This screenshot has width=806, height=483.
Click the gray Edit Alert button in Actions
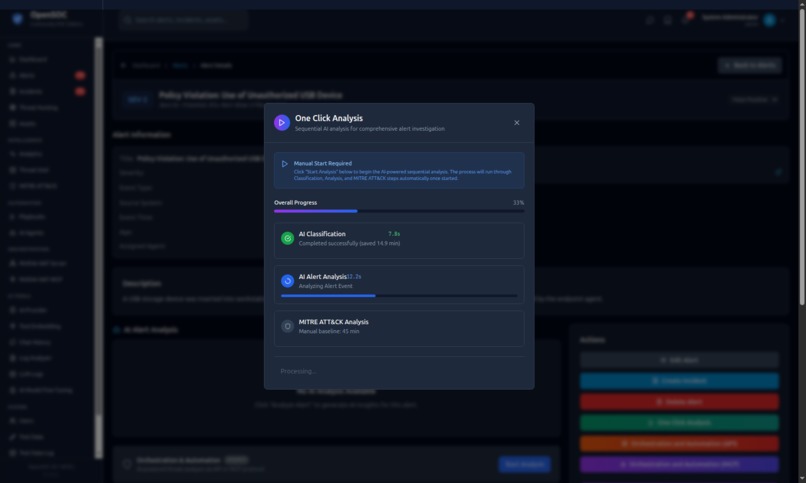[x=679, y=360]
